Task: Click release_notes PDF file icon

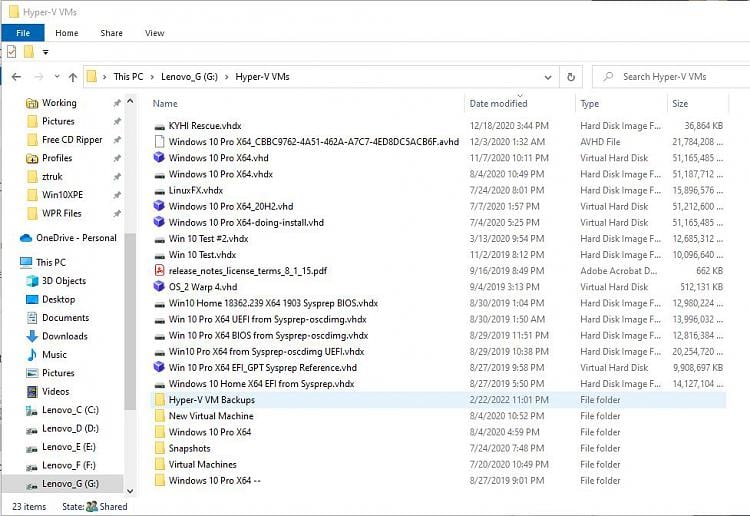Action: 159,271
